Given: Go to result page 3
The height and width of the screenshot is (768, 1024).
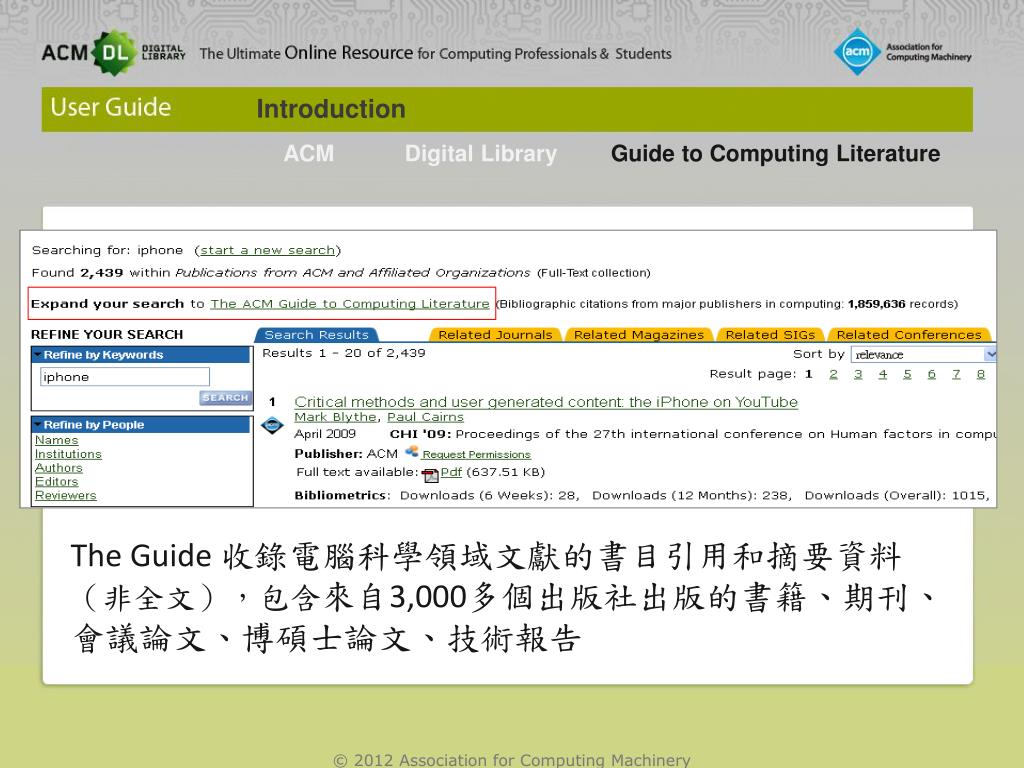Looking at the screenshot, I should (858, 374).
